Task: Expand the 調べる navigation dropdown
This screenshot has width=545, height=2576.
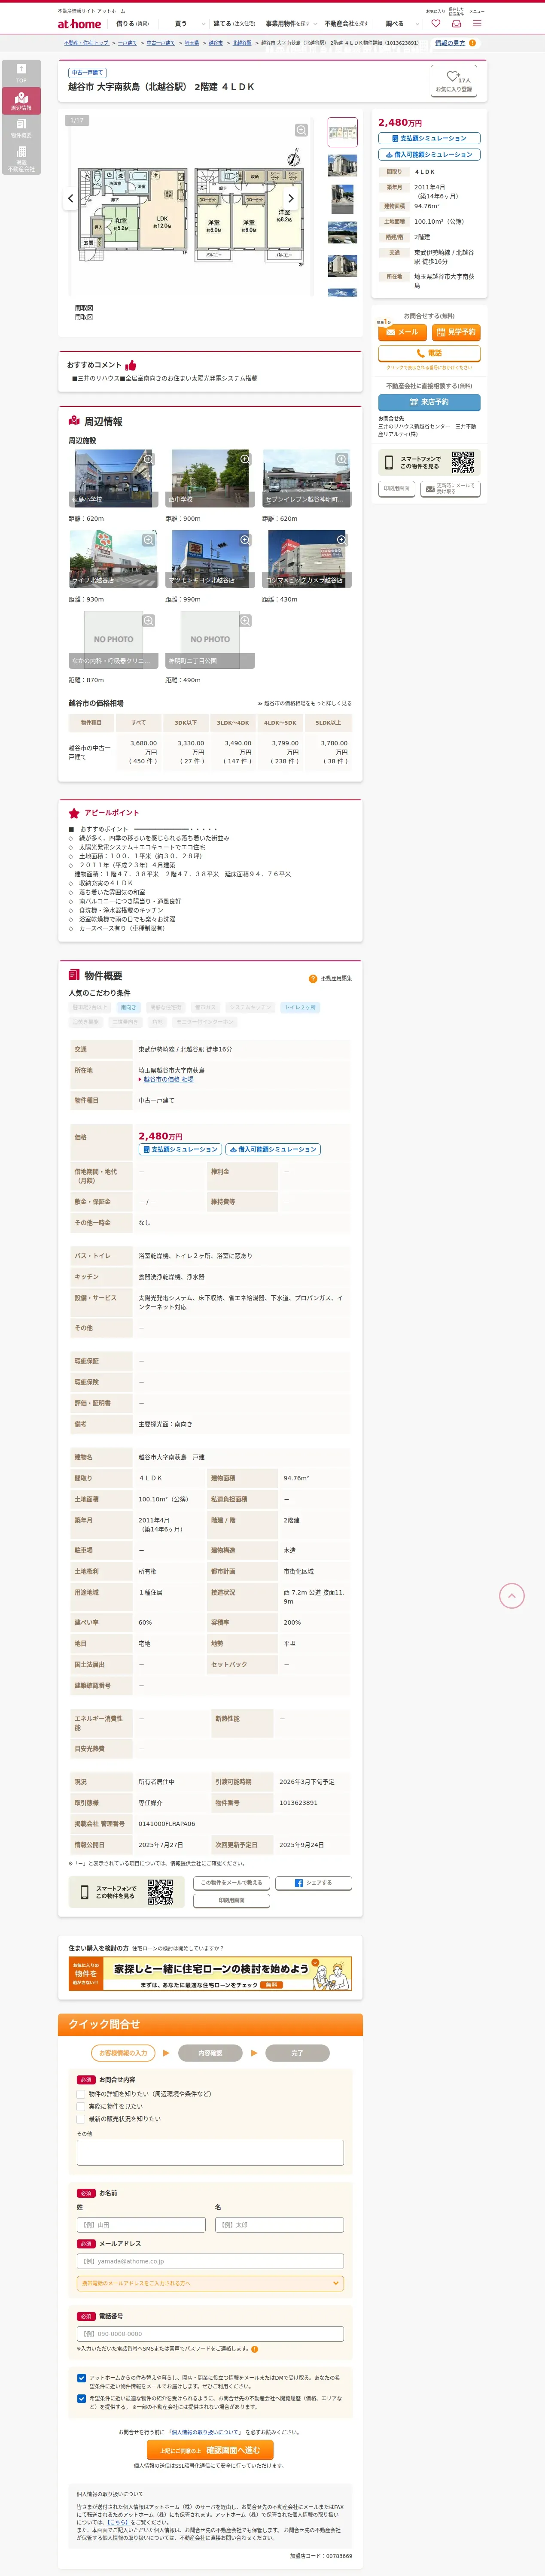Action: click(401, 23)
